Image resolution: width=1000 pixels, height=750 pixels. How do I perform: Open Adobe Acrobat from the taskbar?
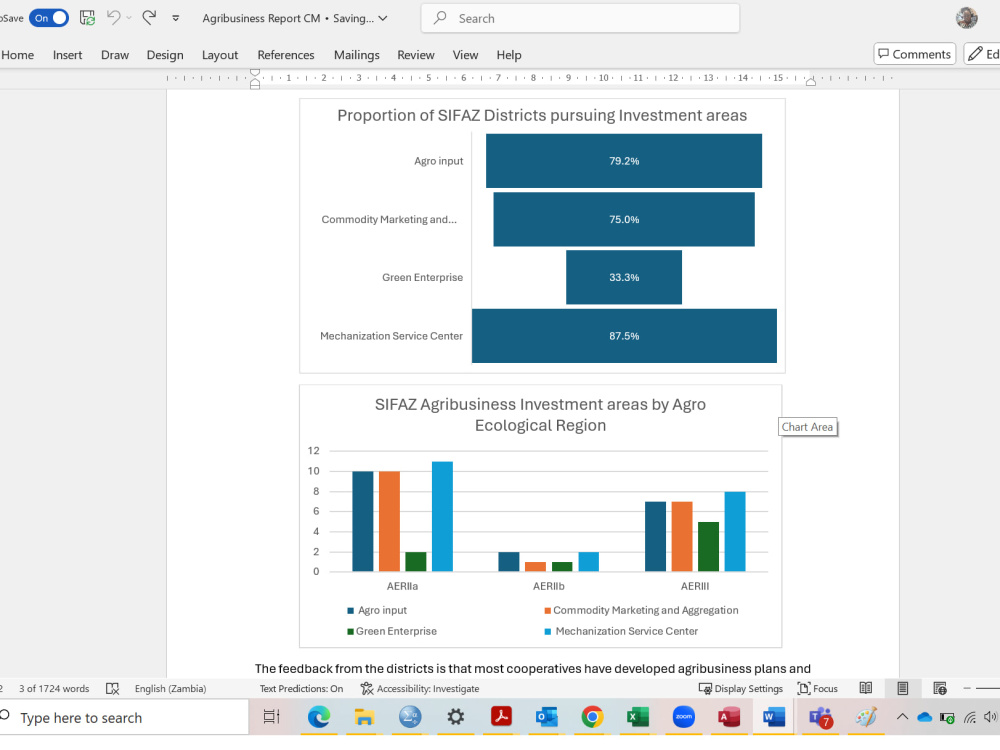(x=501, y=717)
